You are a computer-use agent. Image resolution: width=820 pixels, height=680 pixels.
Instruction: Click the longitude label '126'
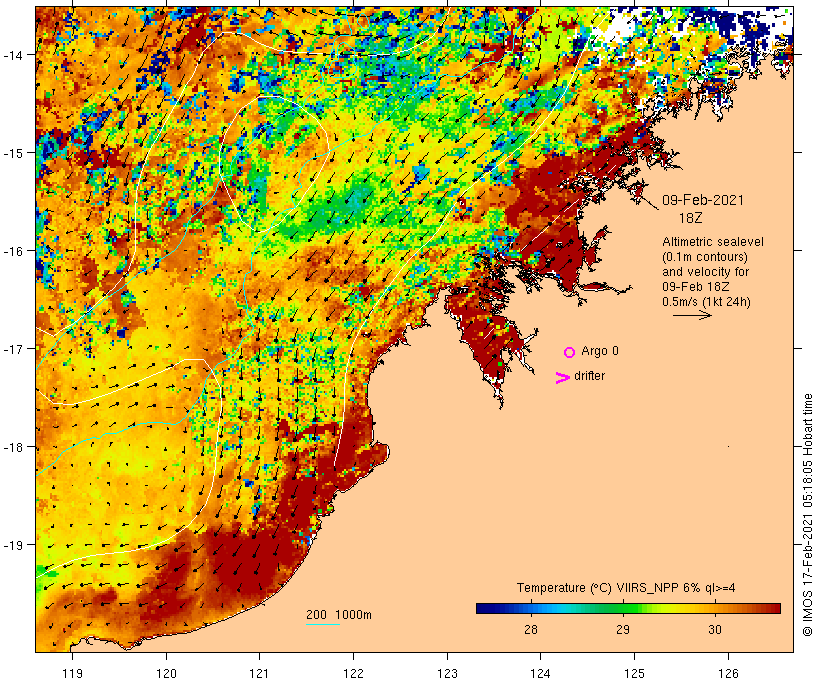click(x=728, y=673)
